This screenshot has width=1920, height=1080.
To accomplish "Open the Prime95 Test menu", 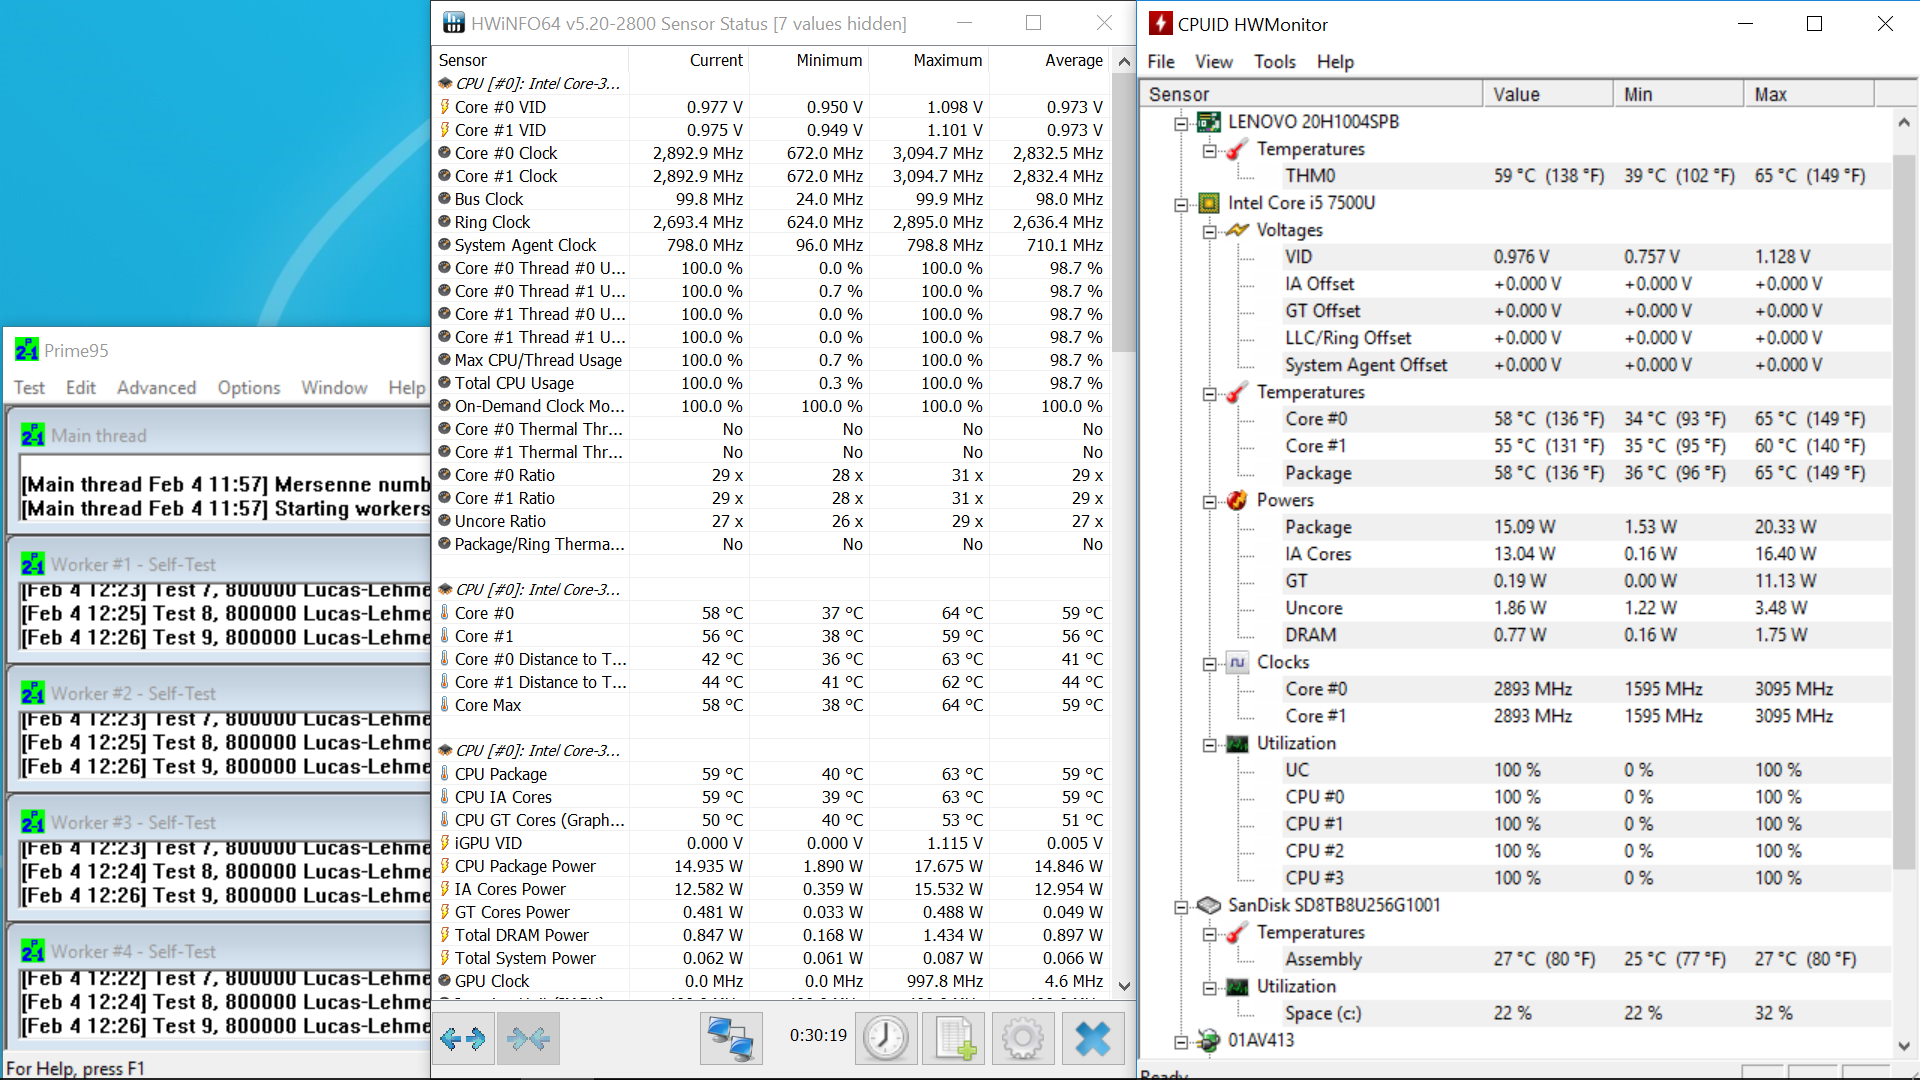I will tap(29, 388).
